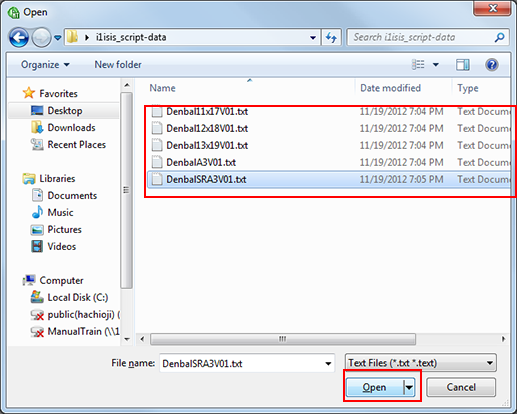The height and width of the screenshot is (414, 517).
Task: Click the Cancel button
Action: click(x=461, y=387)
